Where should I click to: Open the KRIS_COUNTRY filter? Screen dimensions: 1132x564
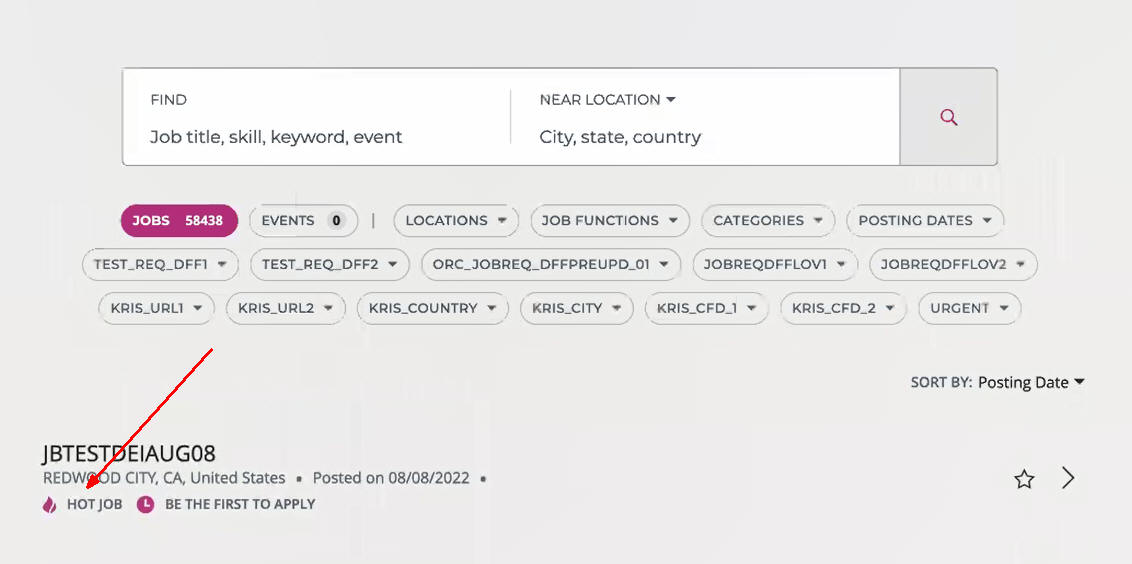point(432,308)
